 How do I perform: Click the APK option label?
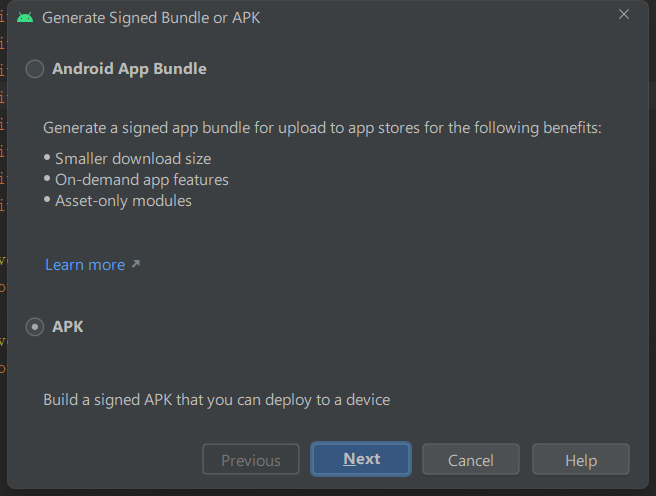click(68, 326)
